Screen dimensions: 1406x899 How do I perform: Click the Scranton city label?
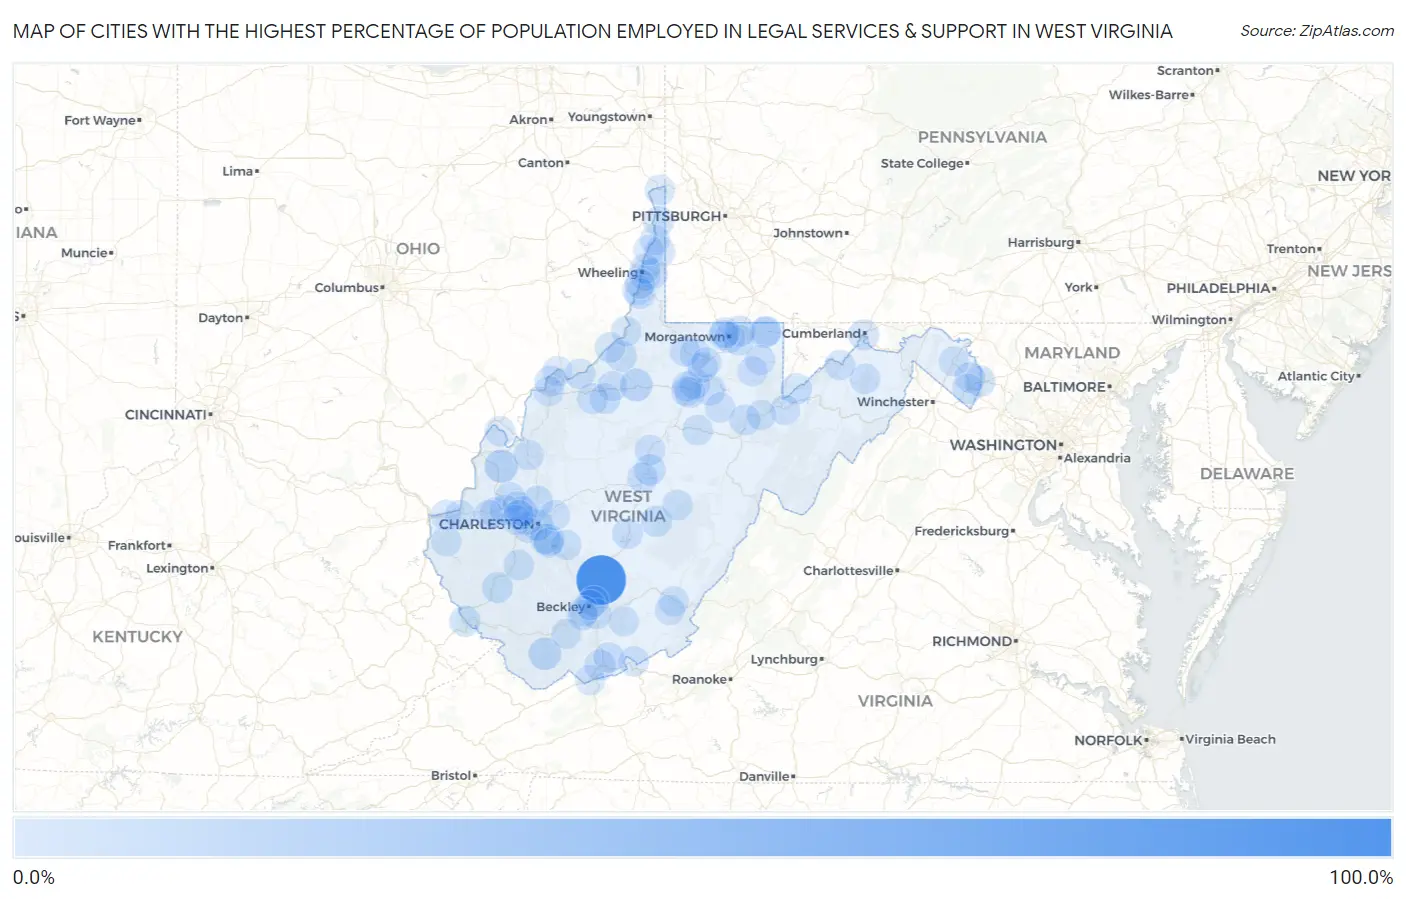tap(1185, 71)
